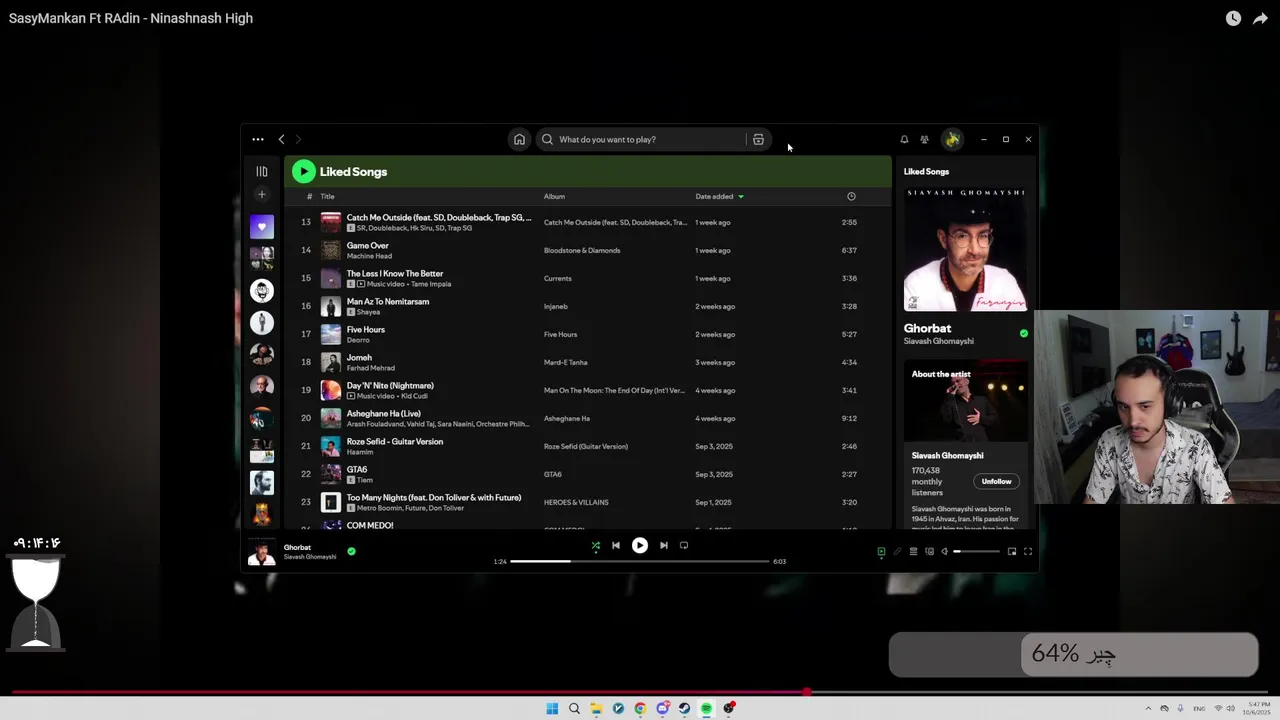
Task: Click the Unfollow button for Siavash Ghomayshi
Action: coord(996,481)
